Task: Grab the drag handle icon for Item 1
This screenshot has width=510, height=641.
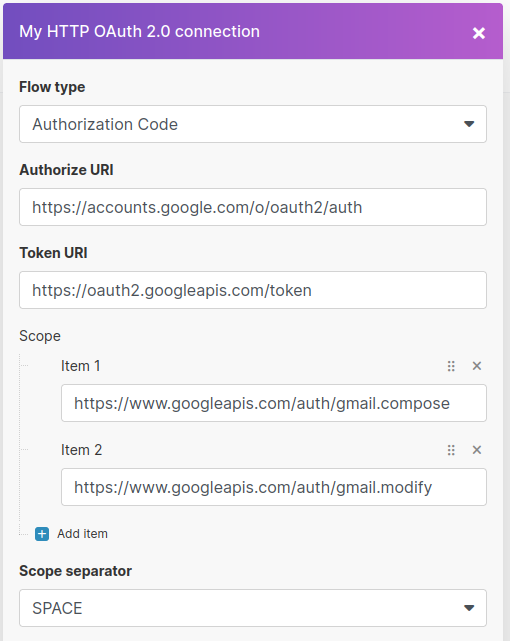Action: [x=451, y=366]
